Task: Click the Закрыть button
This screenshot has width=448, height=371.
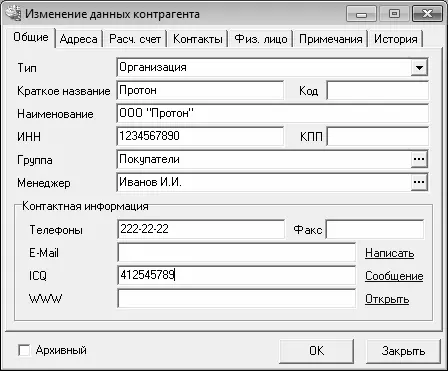Action: coord(403,351)
